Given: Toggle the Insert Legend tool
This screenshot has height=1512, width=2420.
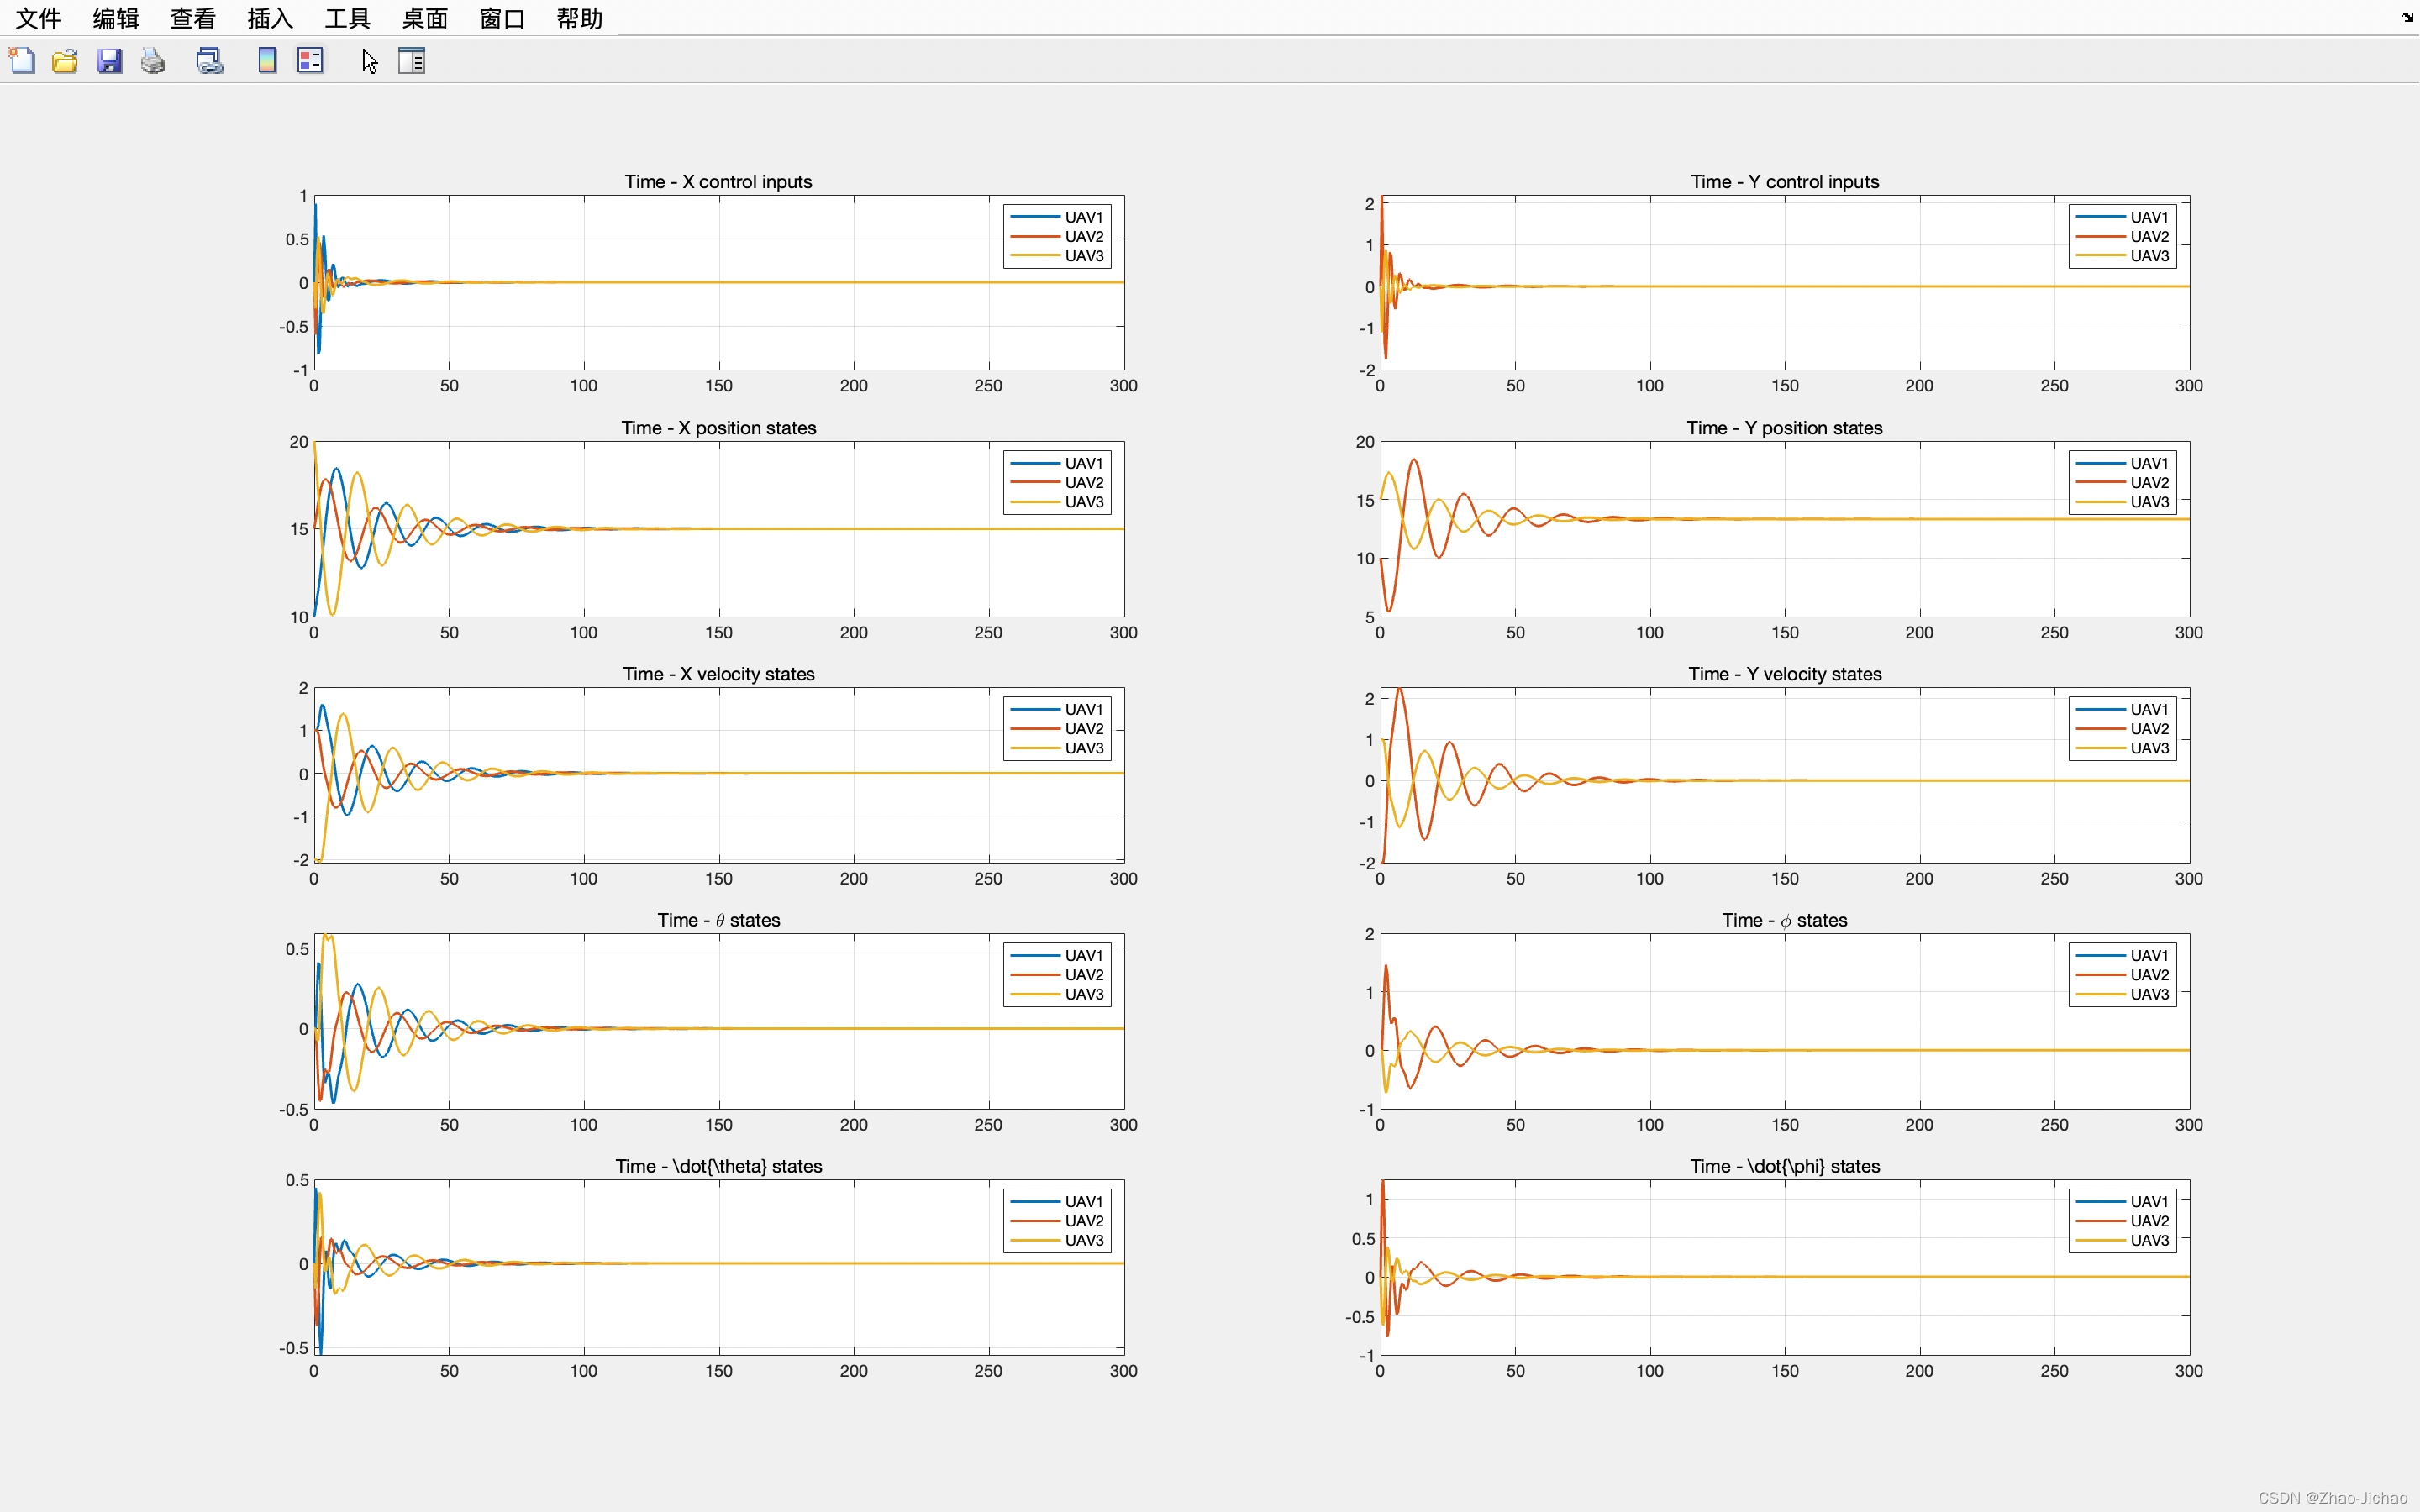Looking at the screenshot, I should coord(310,61).
